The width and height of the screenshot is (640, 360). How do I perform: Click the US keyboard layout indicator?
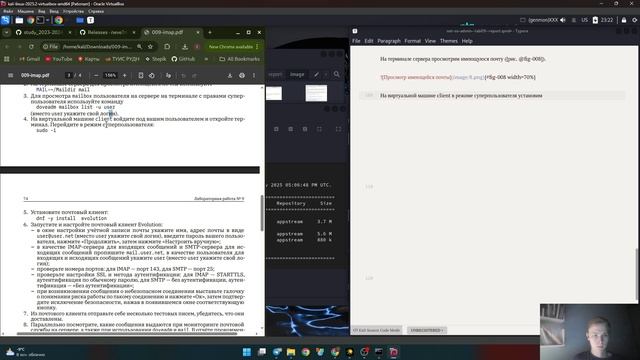(584, 20)
